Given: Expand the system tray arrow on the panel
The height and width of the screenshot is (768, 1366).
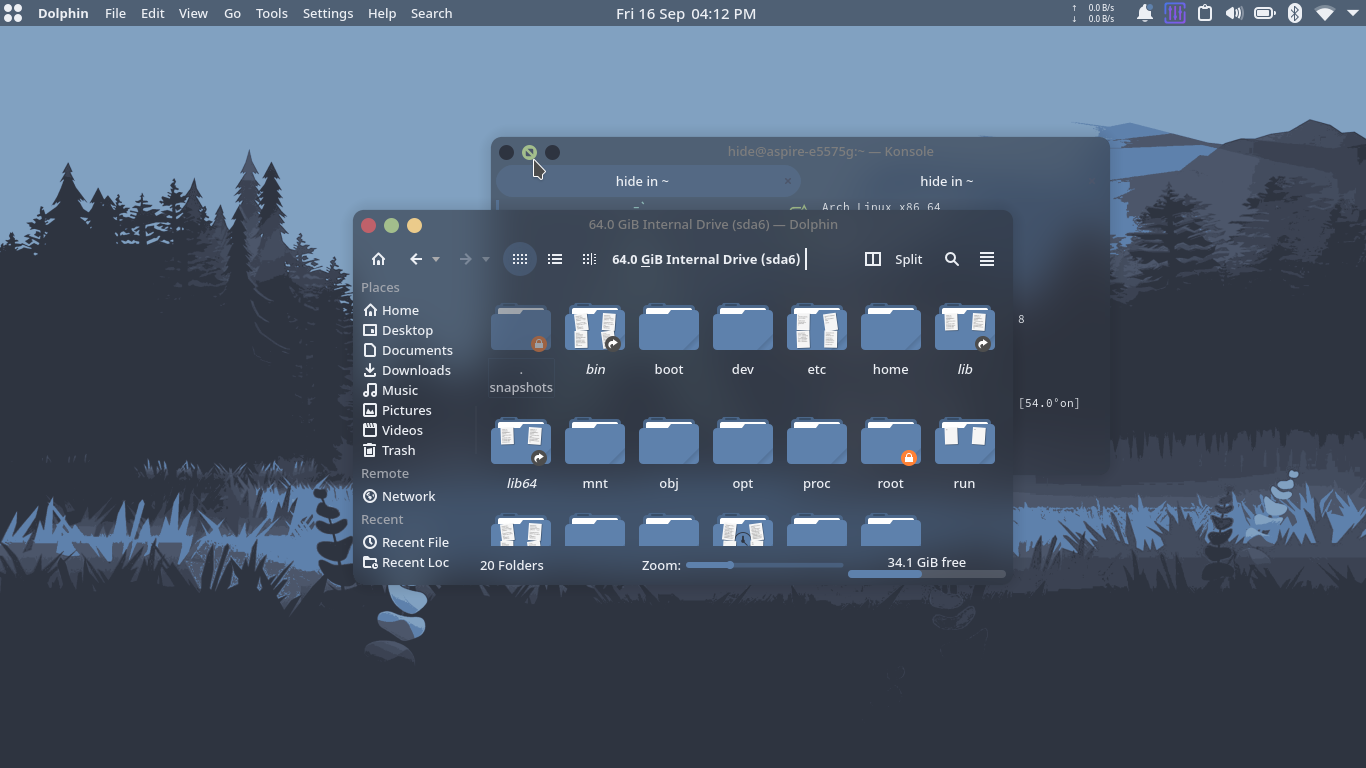Looking at the screenshot, I should pos(1352,13).
